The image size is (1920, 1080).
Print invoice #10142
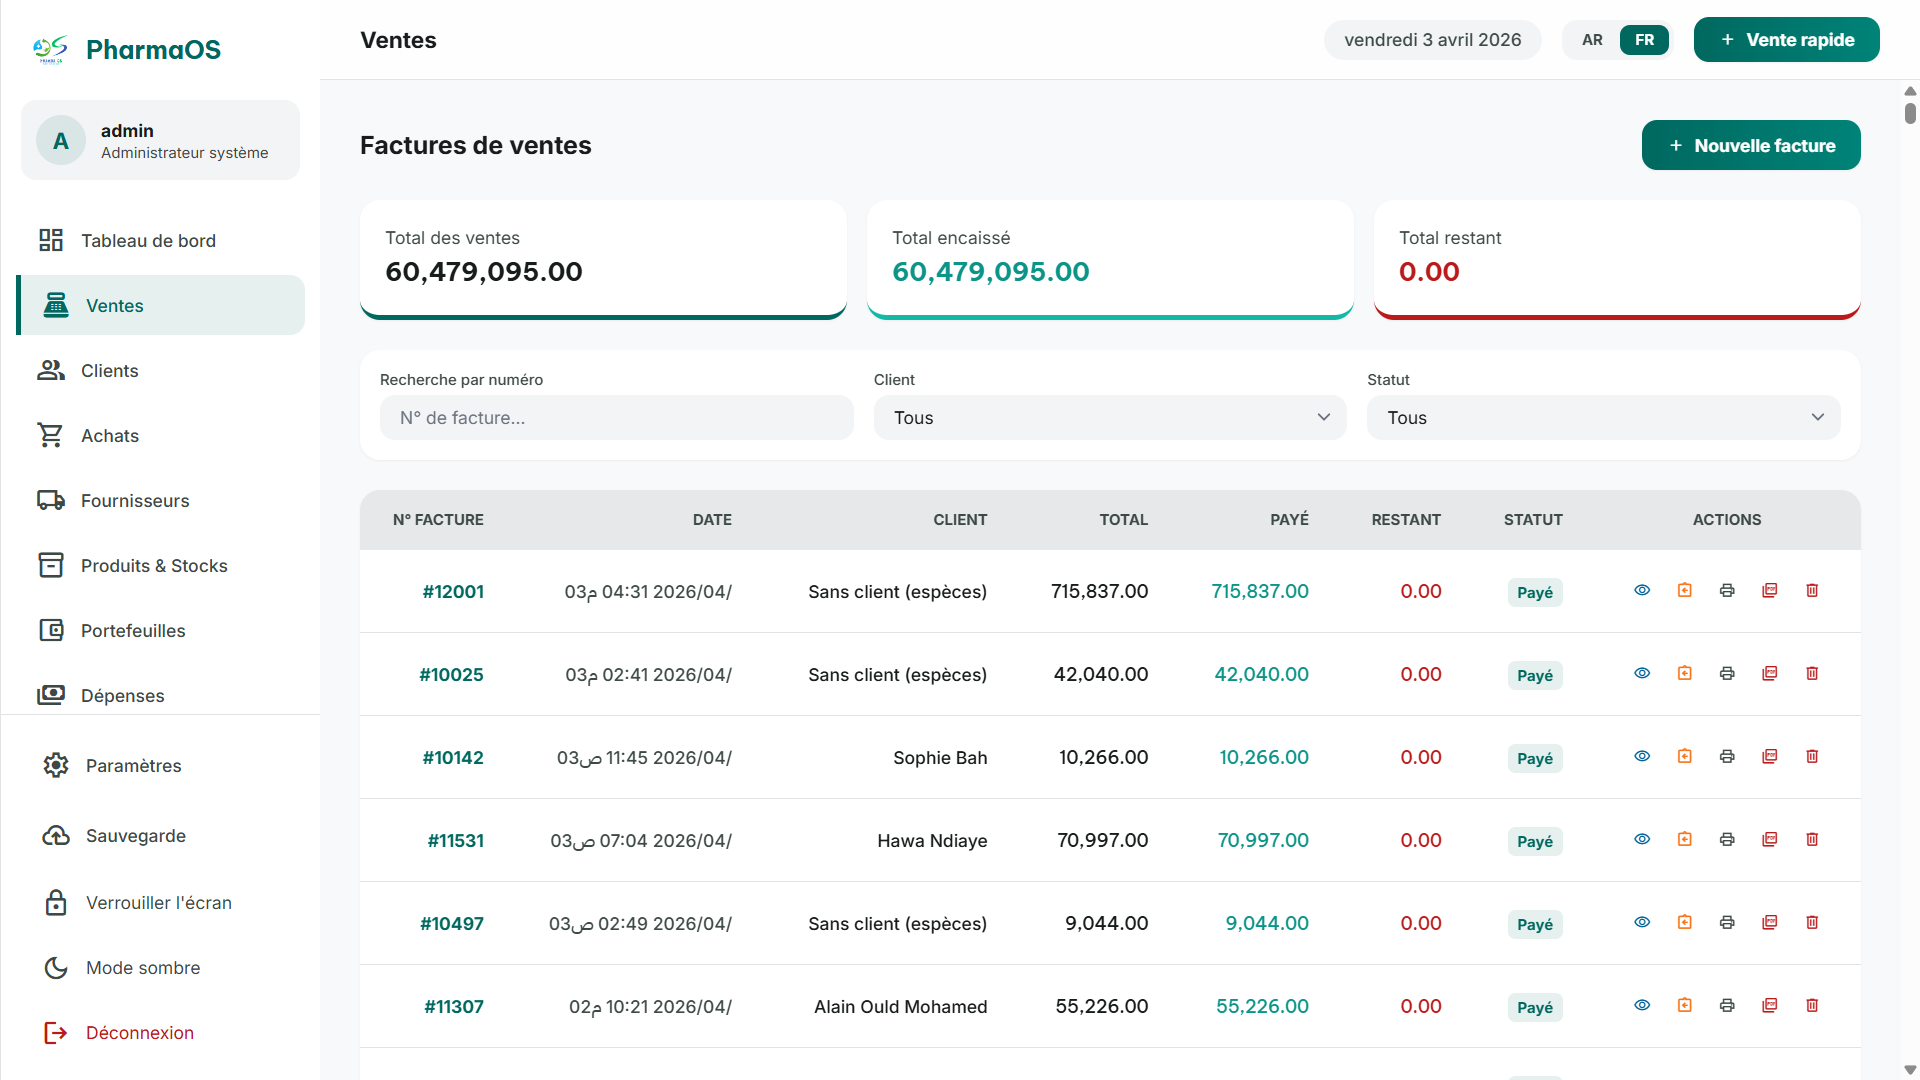pos(1727,757)
